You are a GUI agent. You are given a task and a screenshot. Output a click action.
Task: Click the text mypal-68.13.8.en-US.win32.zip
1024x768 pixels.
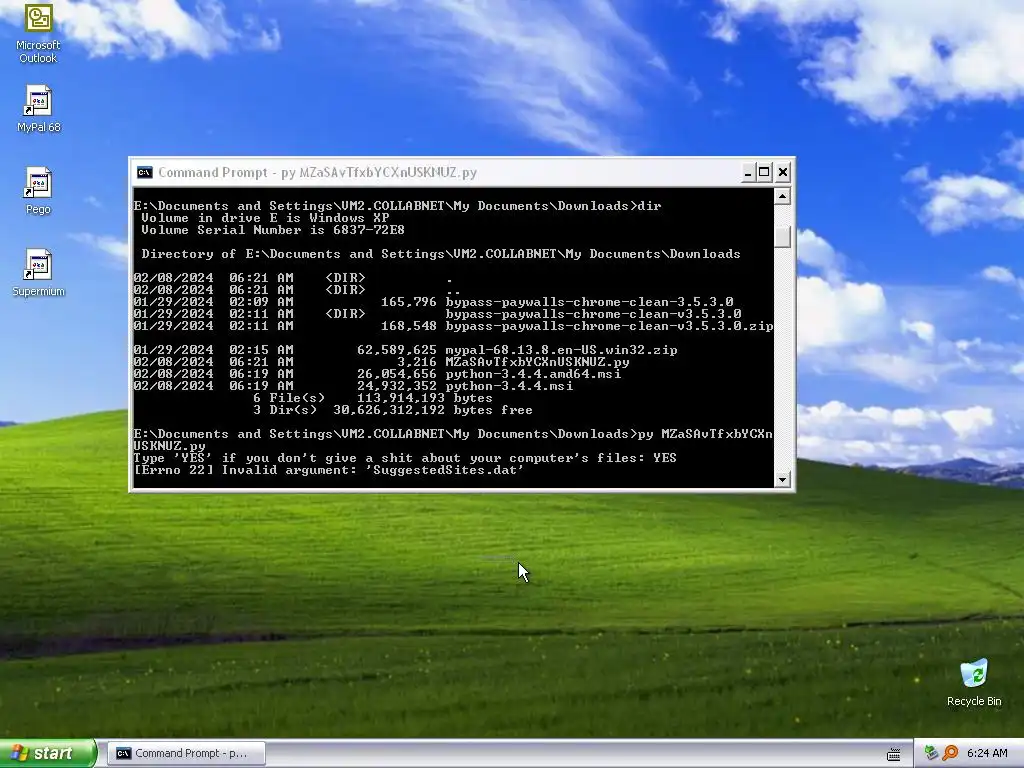click(x=561, y=350)
